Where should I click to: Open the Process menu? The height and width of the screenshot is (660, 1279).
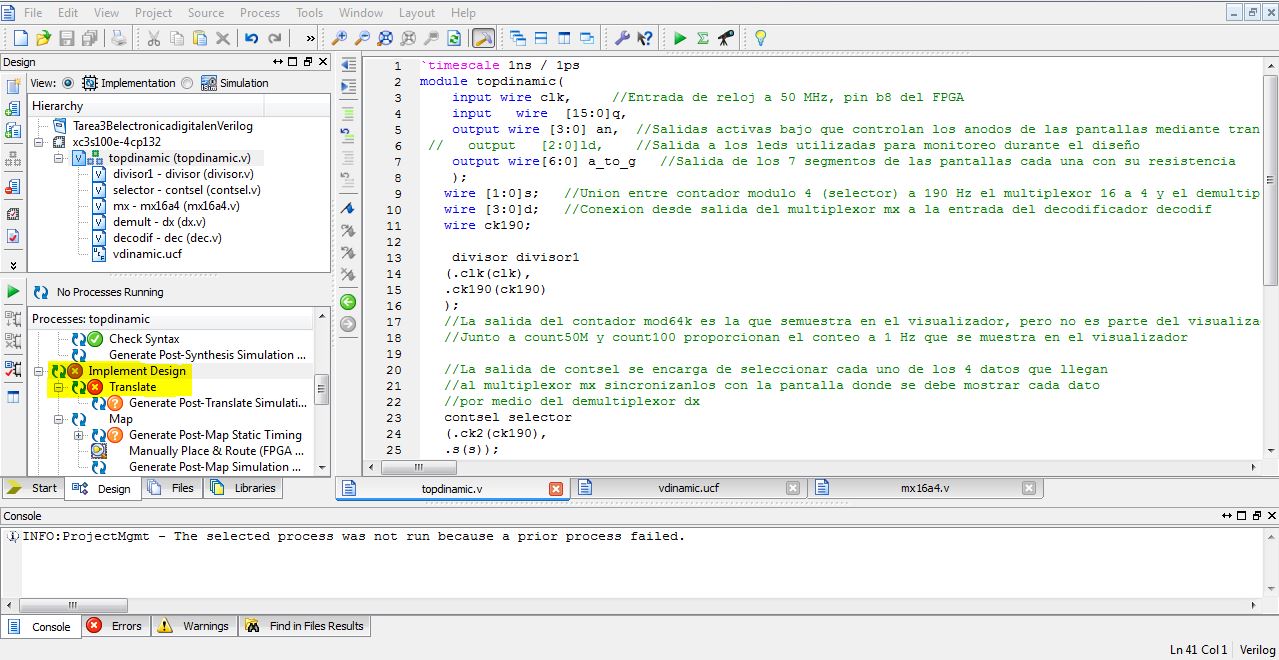259,13
